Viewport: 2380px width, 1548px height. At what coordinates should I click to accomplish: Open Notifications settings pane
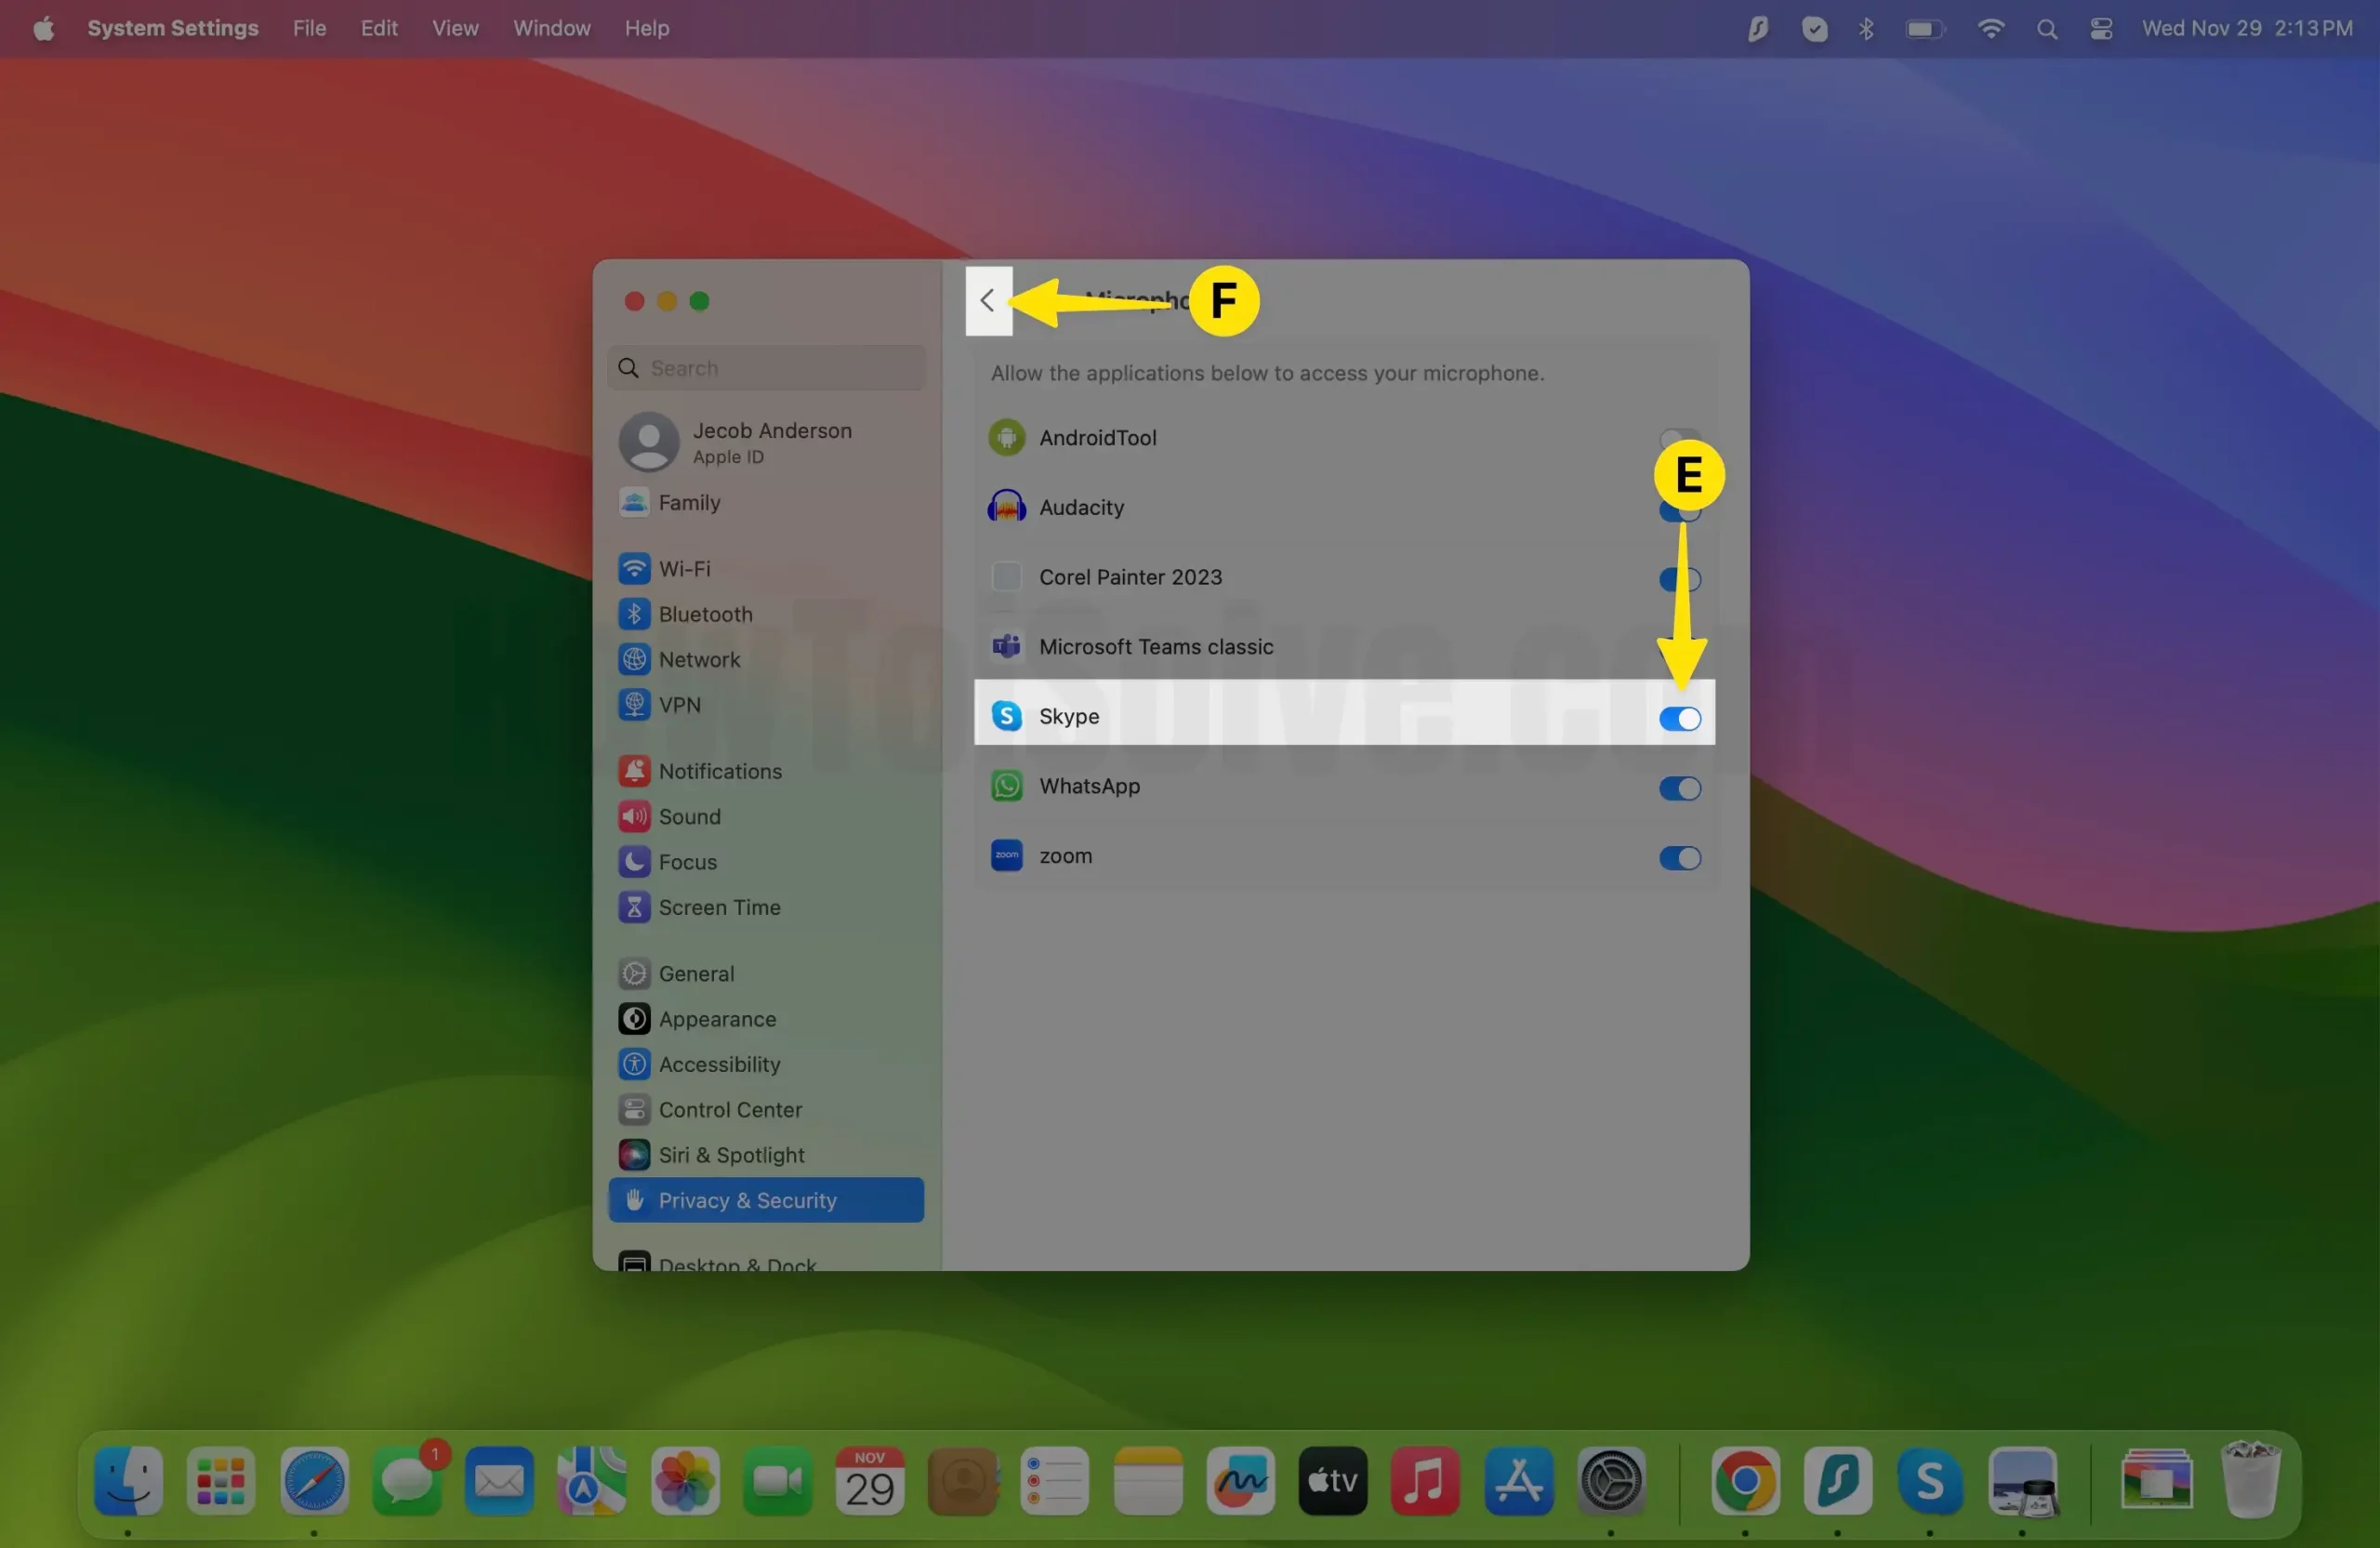pos(719,771)
